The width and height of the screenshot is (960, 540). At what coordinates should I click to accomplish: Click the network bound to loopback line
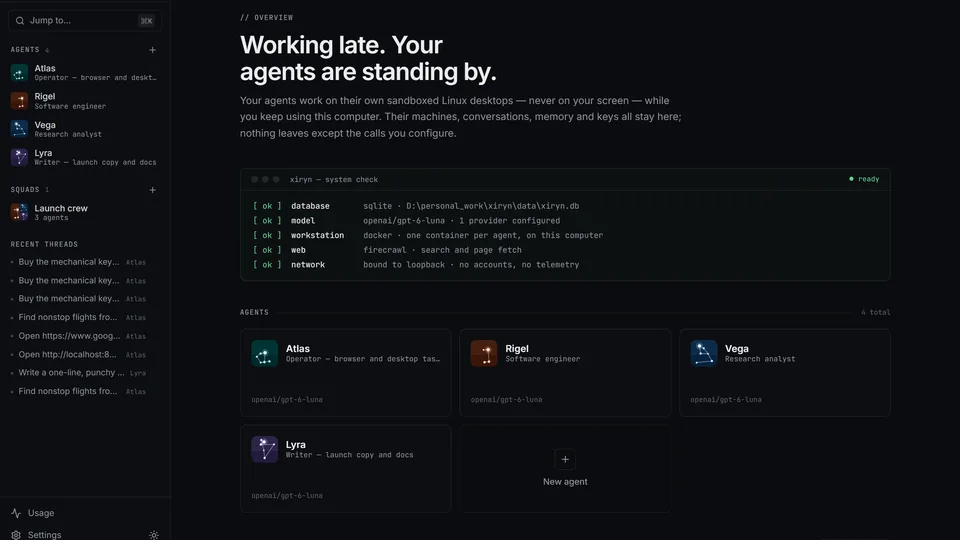click(x=416, y=265)
